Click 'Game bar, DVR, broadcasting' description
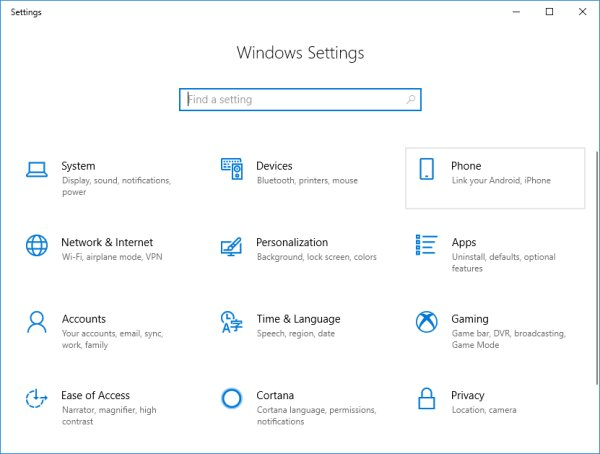Viewport: 600px width, 454px height. tap(509, 339)
